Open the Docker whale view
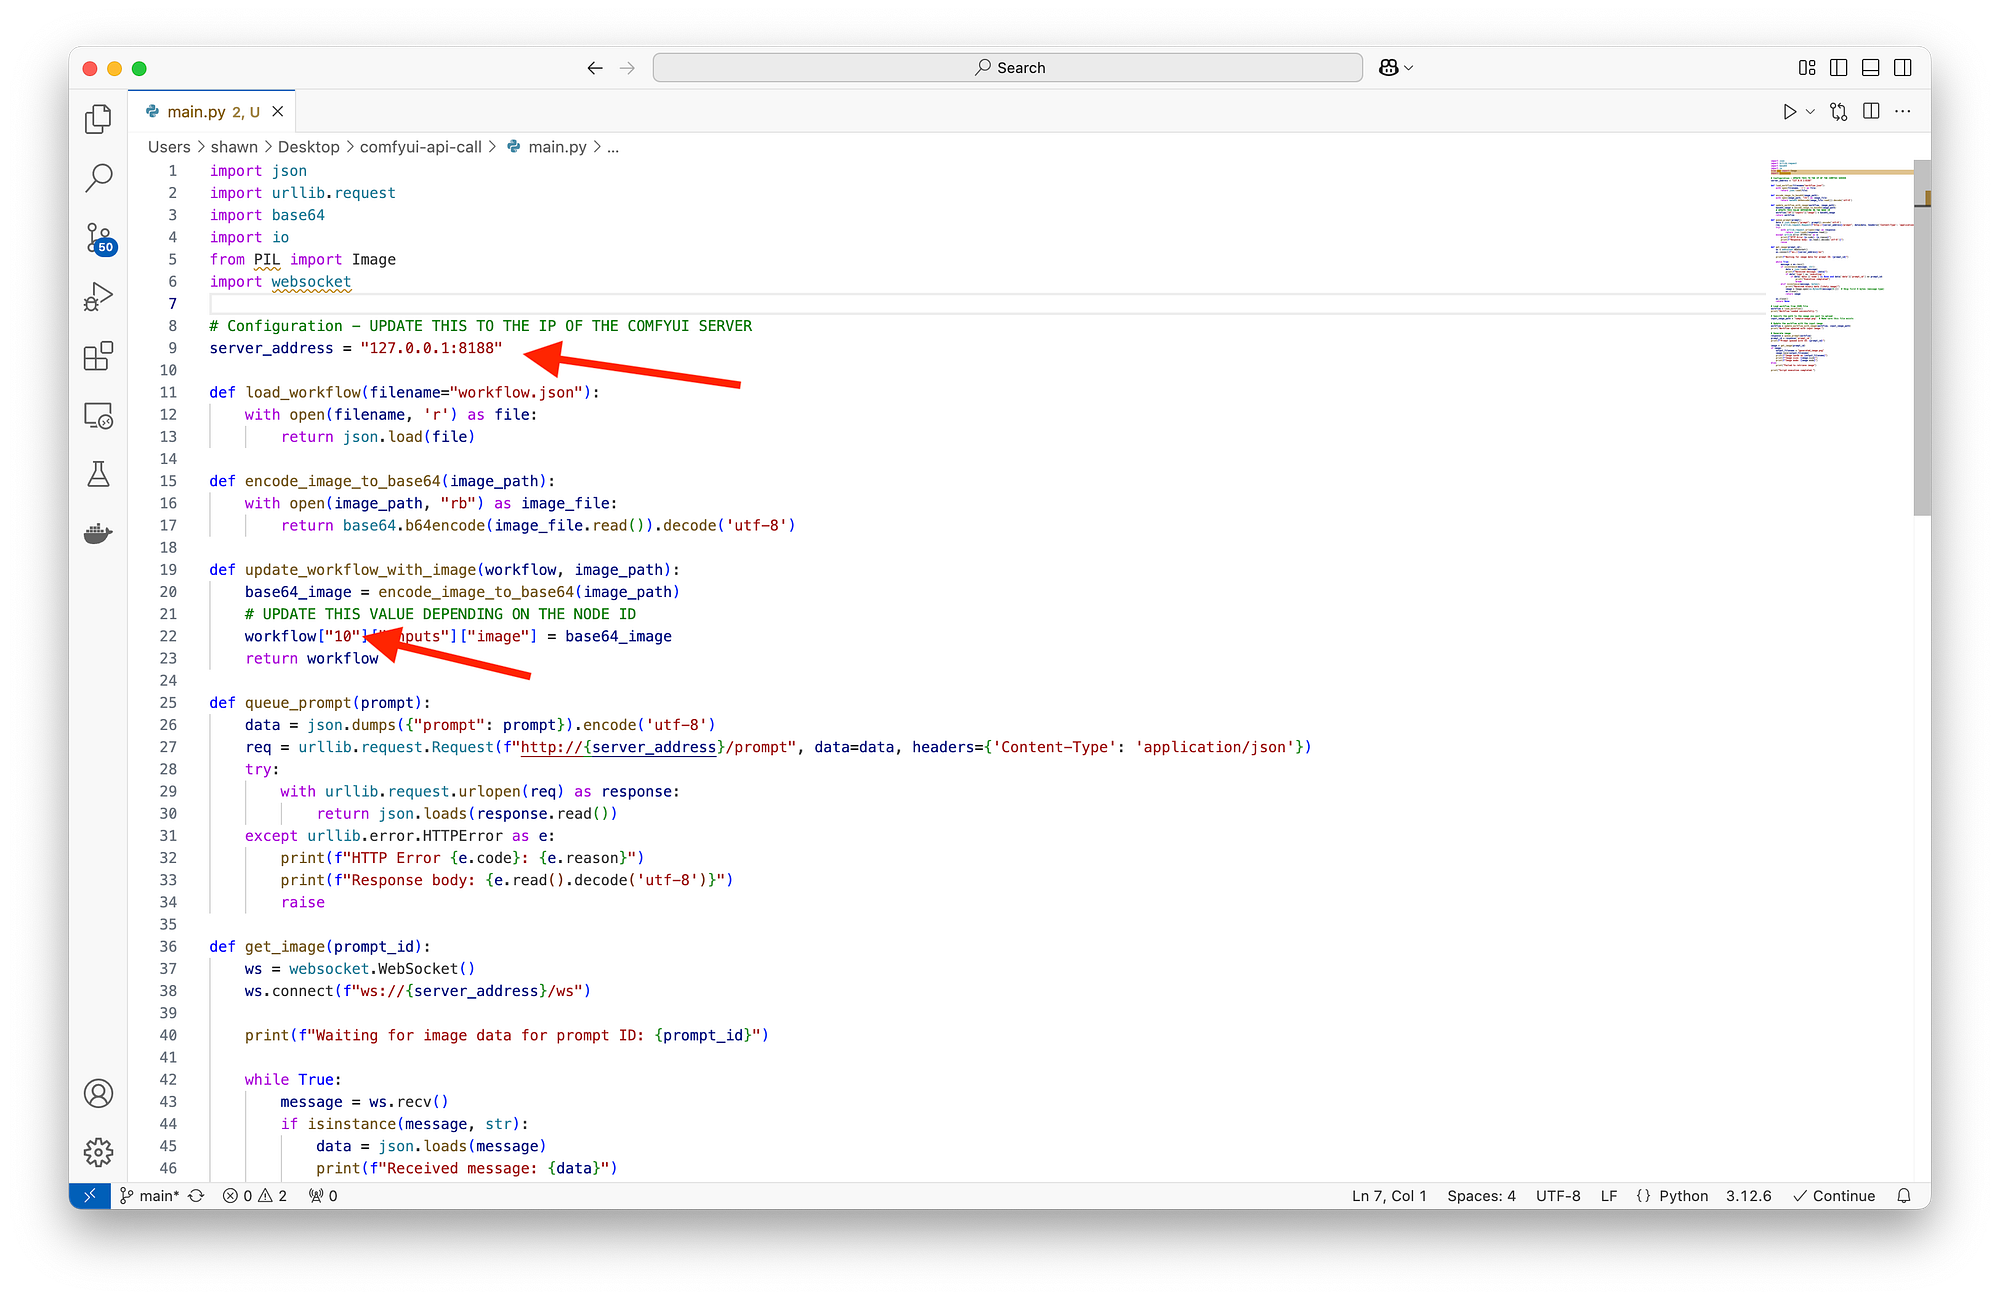 coord(98,533)
